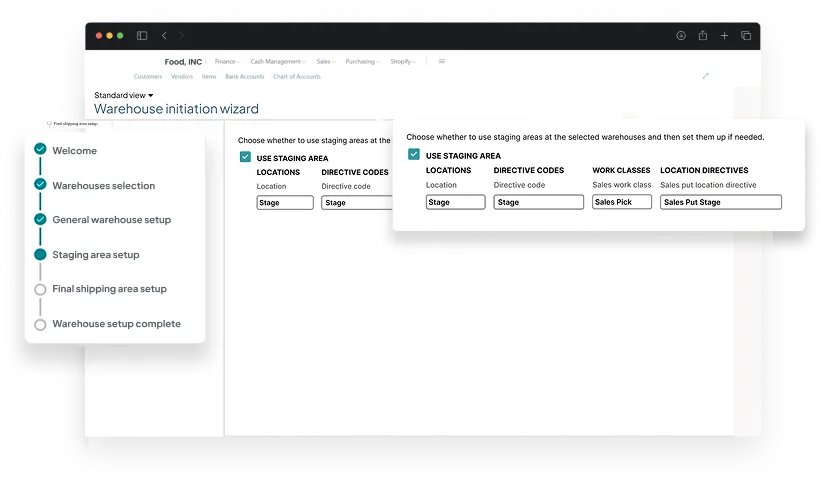Open the Chart of Accounts link

point(297,77)
